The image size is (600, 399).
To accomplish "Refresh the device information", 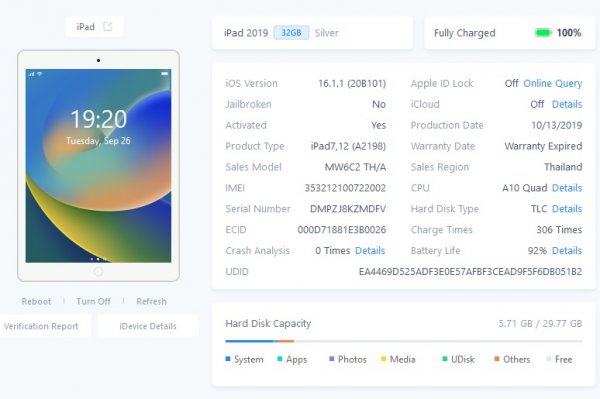I will click(152, 301).
